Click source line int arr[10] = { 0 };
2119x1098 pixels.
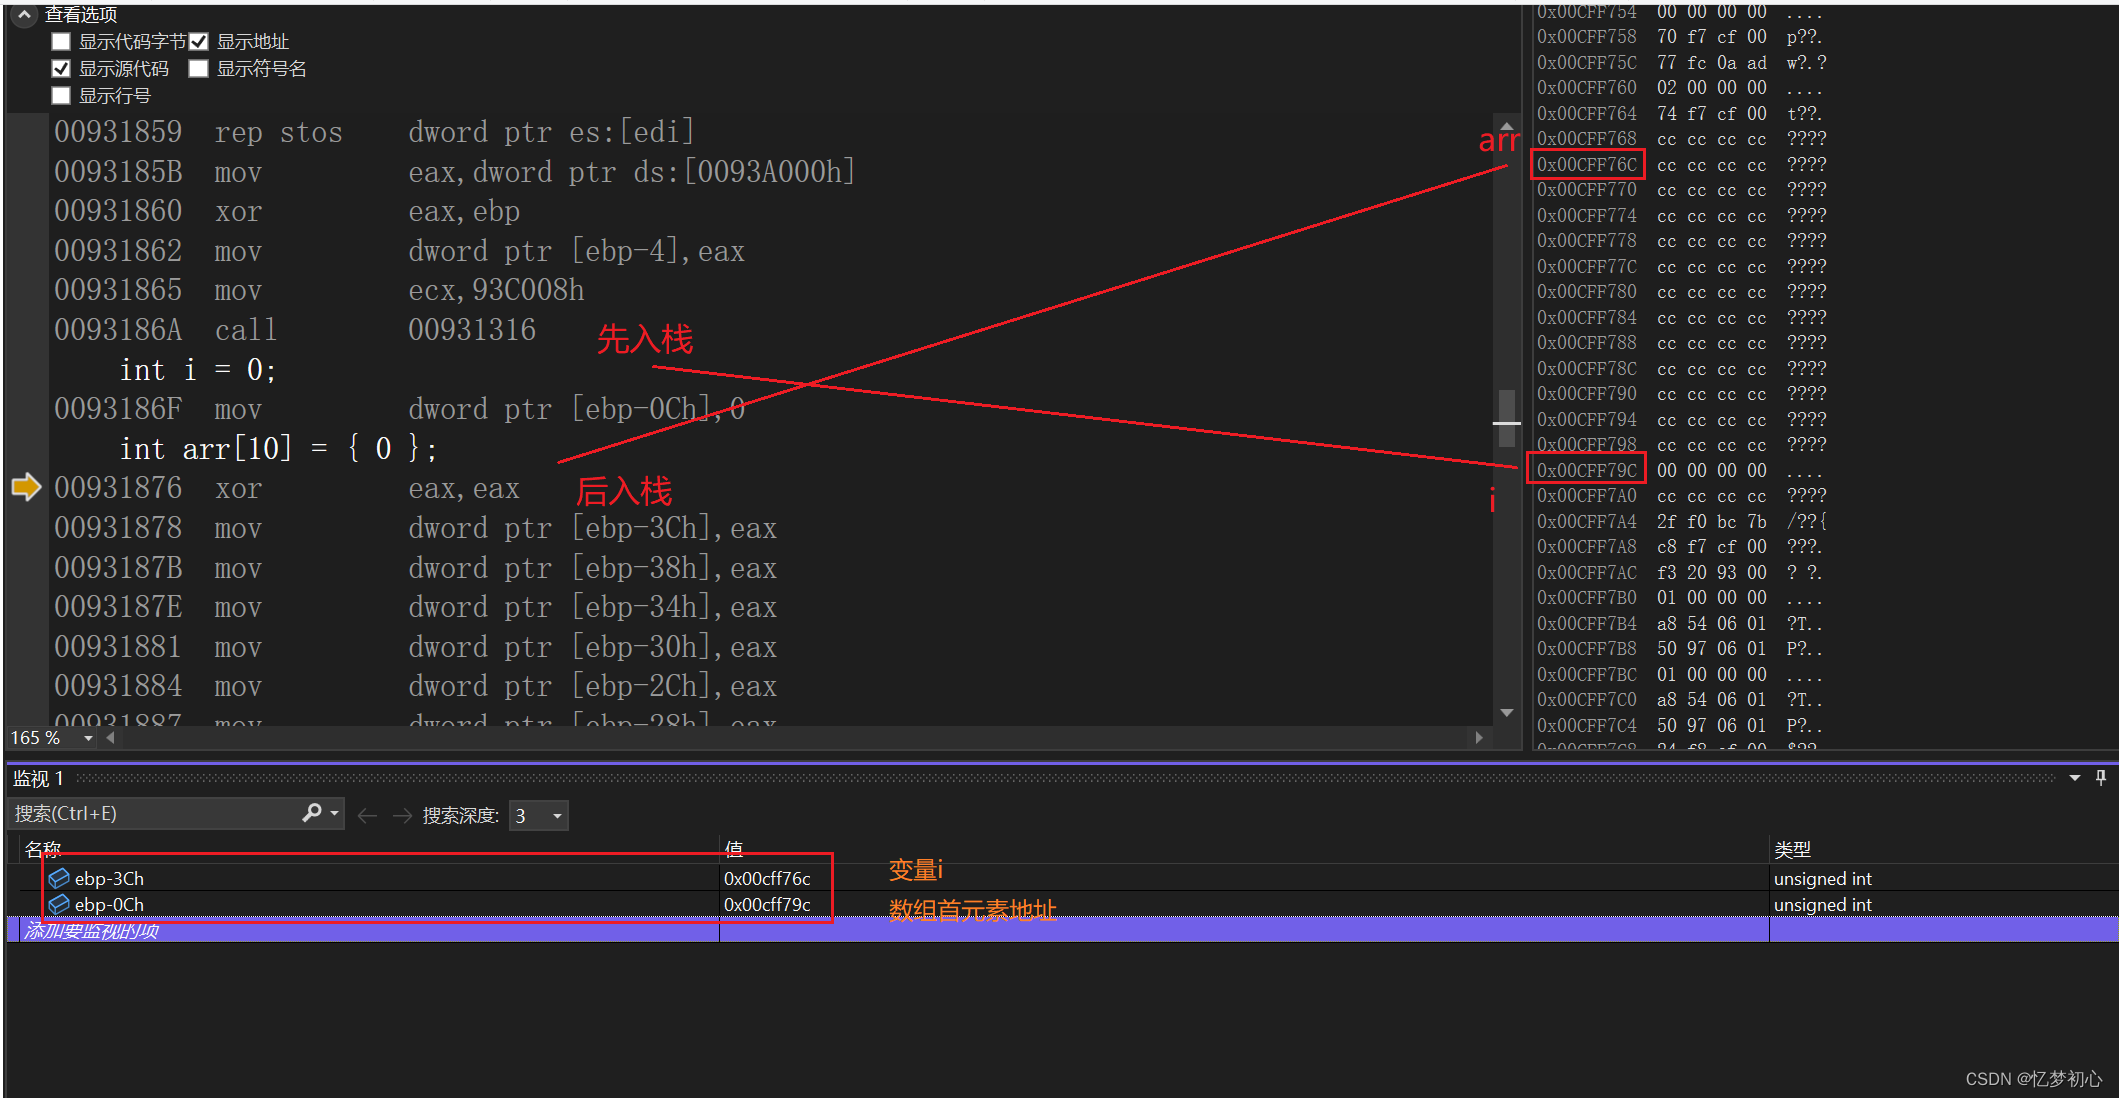pos(279,449)
